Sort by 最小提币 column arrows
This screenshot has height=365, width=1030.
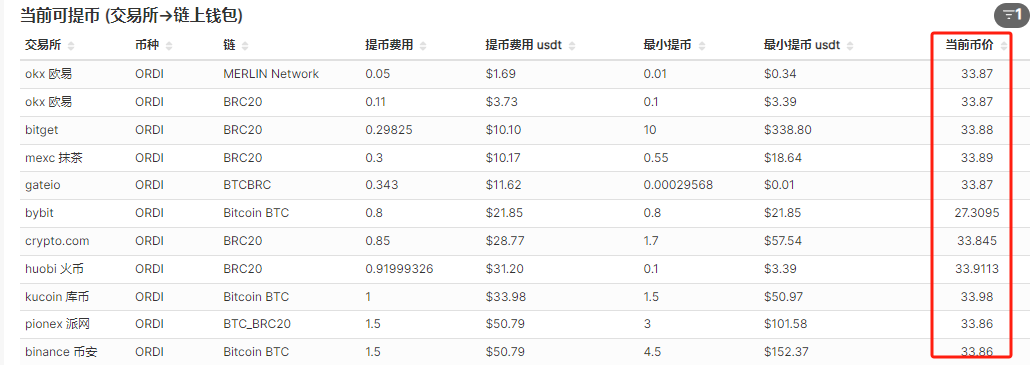[x=702, y=46]
